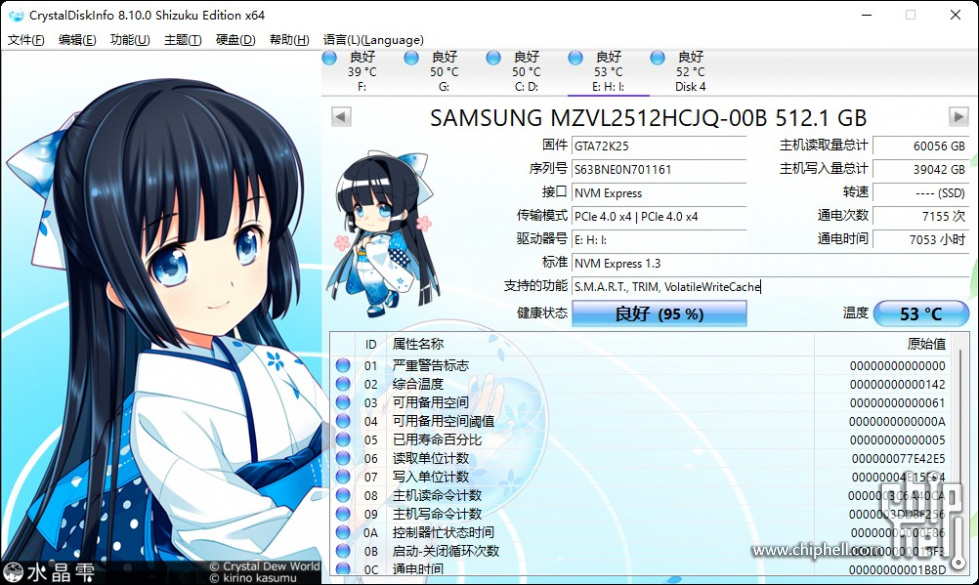Viewport: 979px width, 585px height.
Task: Open the 语言(L)(Language) menu
Action: tap(373, 40)
